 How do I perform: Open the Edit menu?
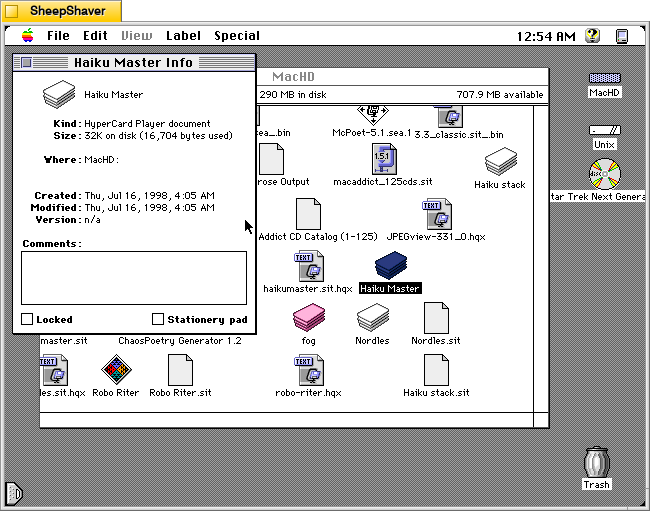pos(95,36)
